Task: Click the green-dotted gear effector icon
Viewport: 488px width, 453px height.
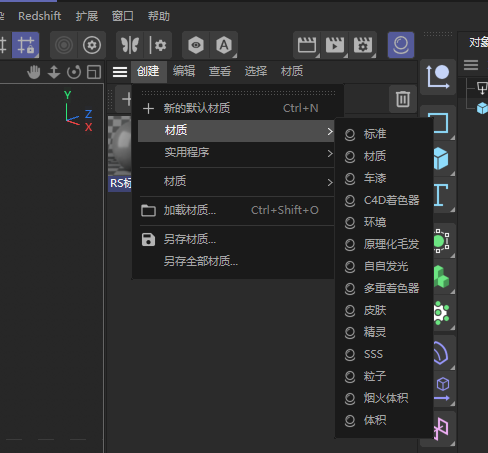Action: 444,313
